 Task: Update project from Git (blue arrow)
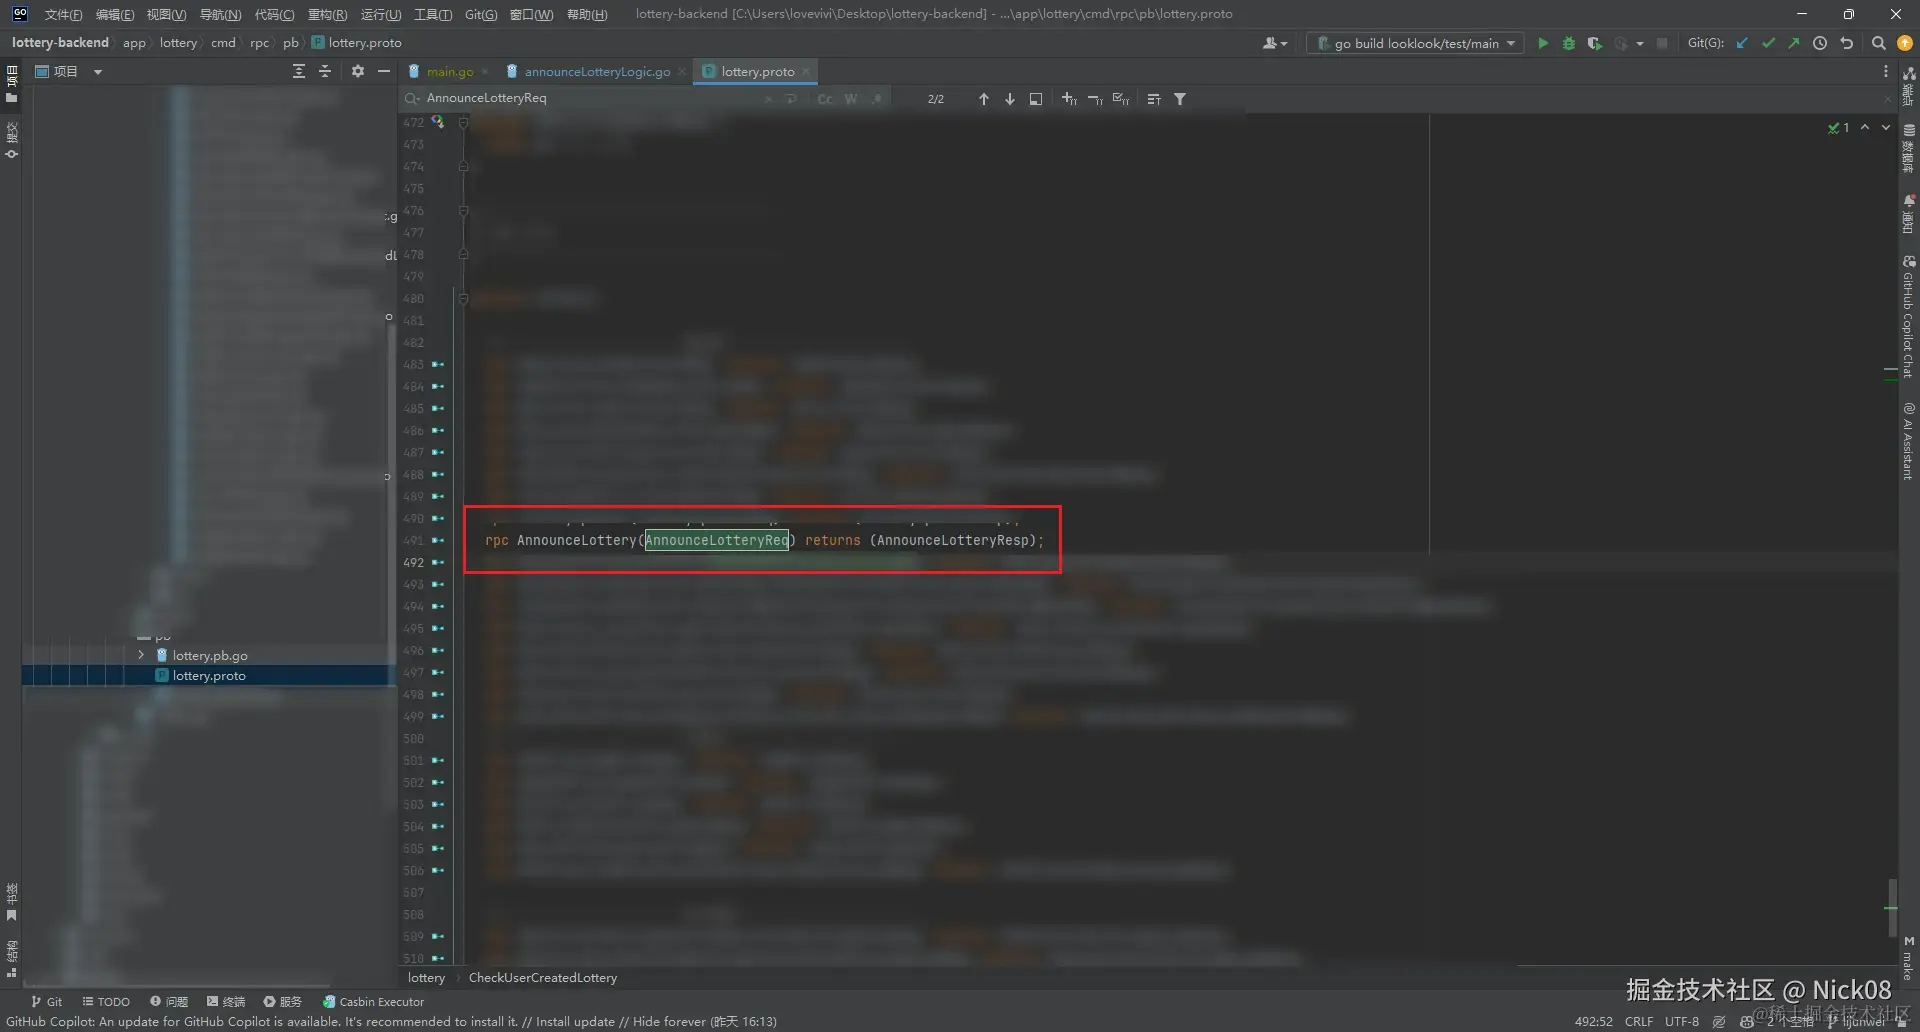click(1742, 43)
